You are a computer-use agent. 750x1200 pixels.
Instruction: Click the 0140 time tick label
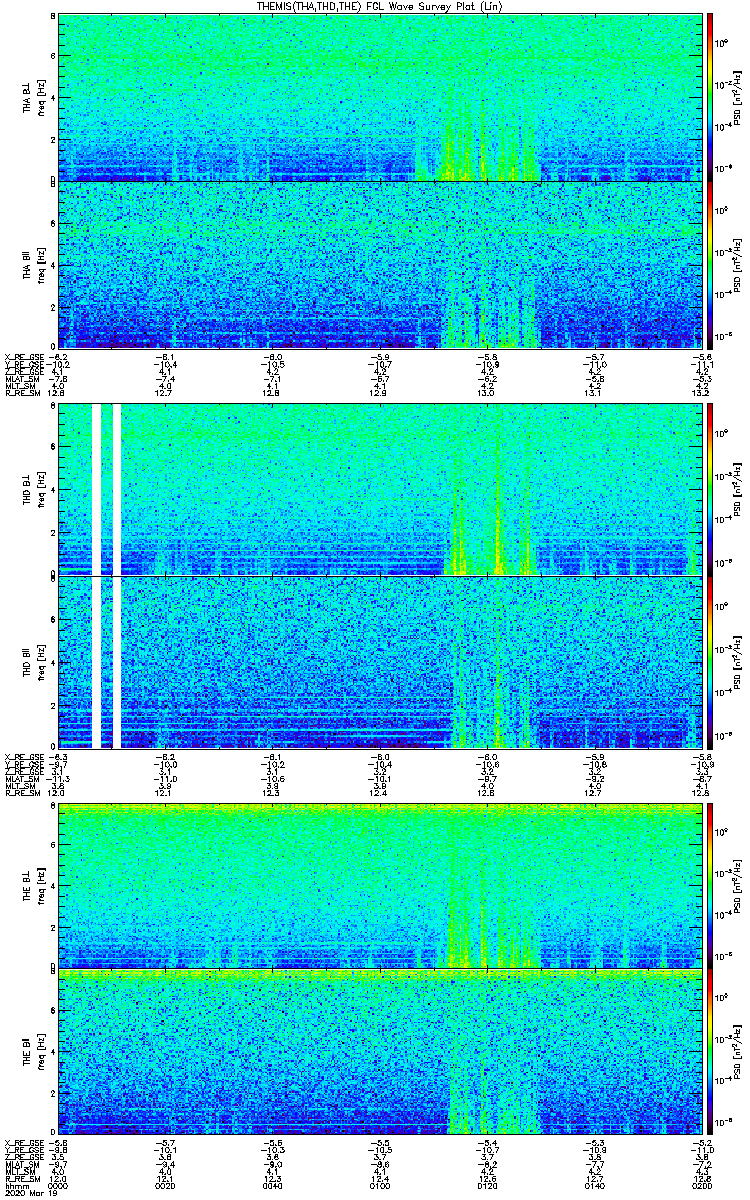click(593, 1186)
